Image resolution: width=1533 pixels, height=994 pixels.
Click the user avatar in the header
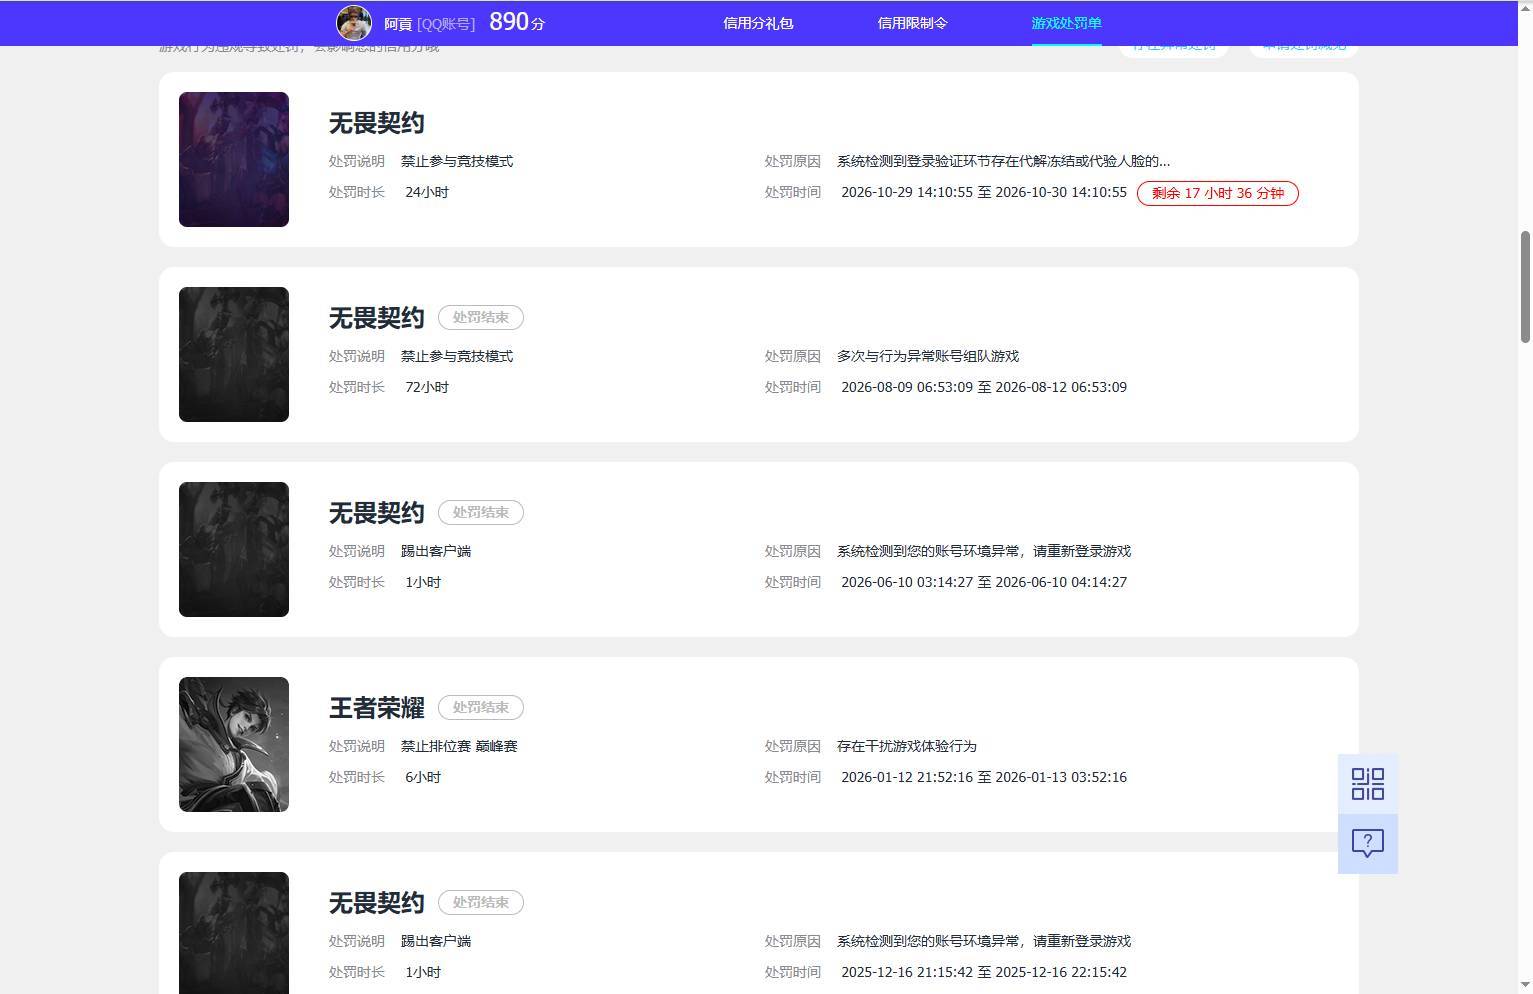point(354,23)
